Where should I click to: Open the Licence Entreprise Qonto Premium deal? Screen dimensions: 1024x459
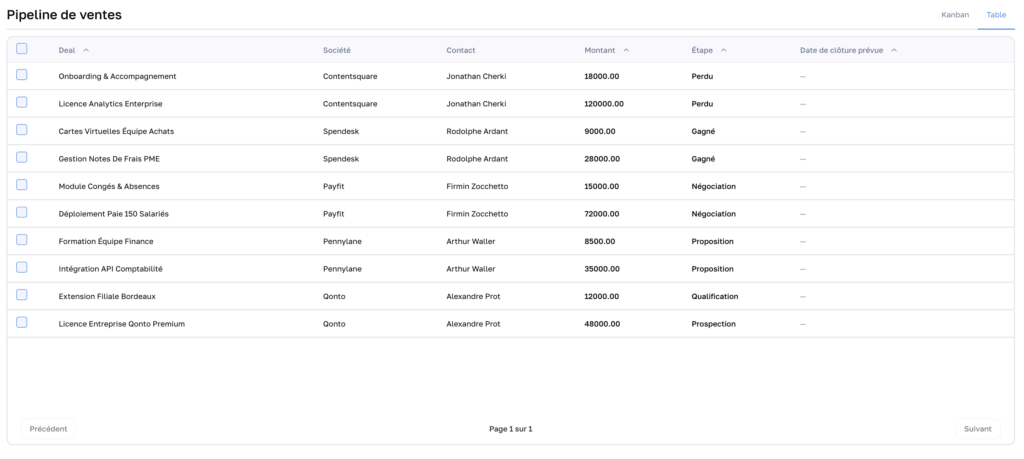[x=122, y=324]
